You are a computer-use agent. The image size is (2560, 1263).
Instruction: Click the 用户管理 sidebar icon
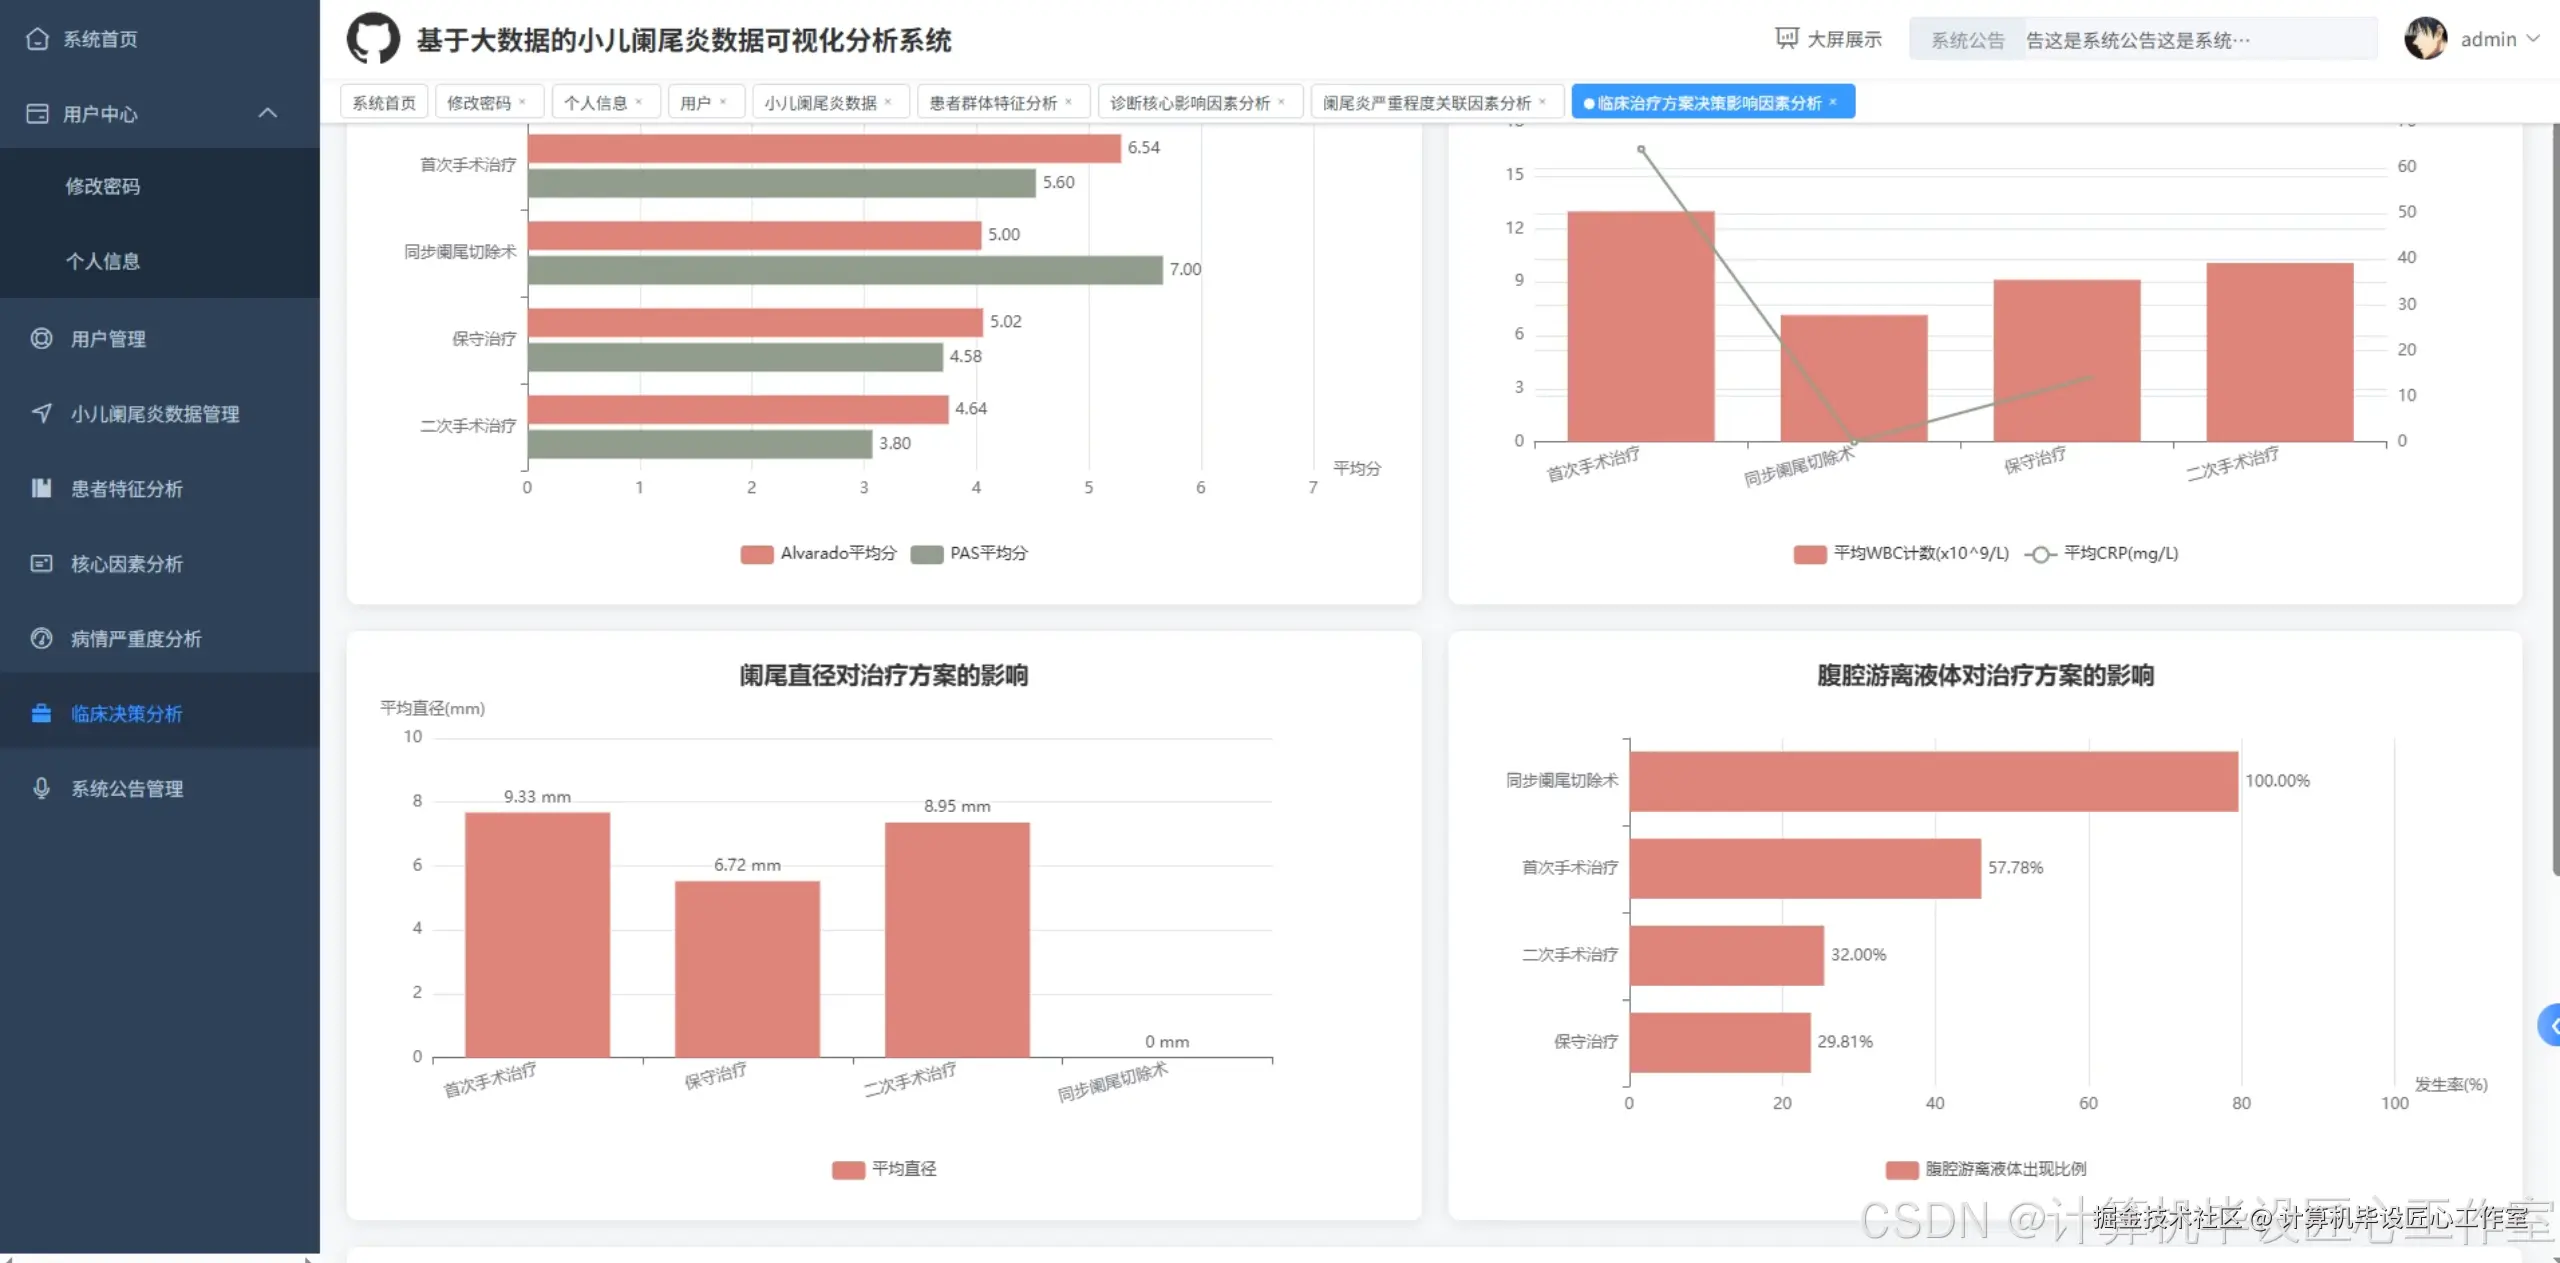(x=41, y=338)
